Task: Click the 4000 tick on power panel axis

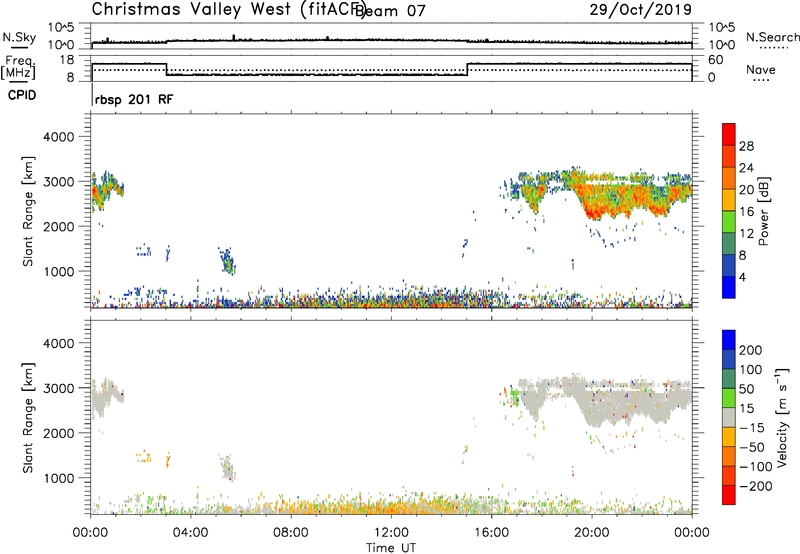Action: pyautogui.click(x=59, y=137)
